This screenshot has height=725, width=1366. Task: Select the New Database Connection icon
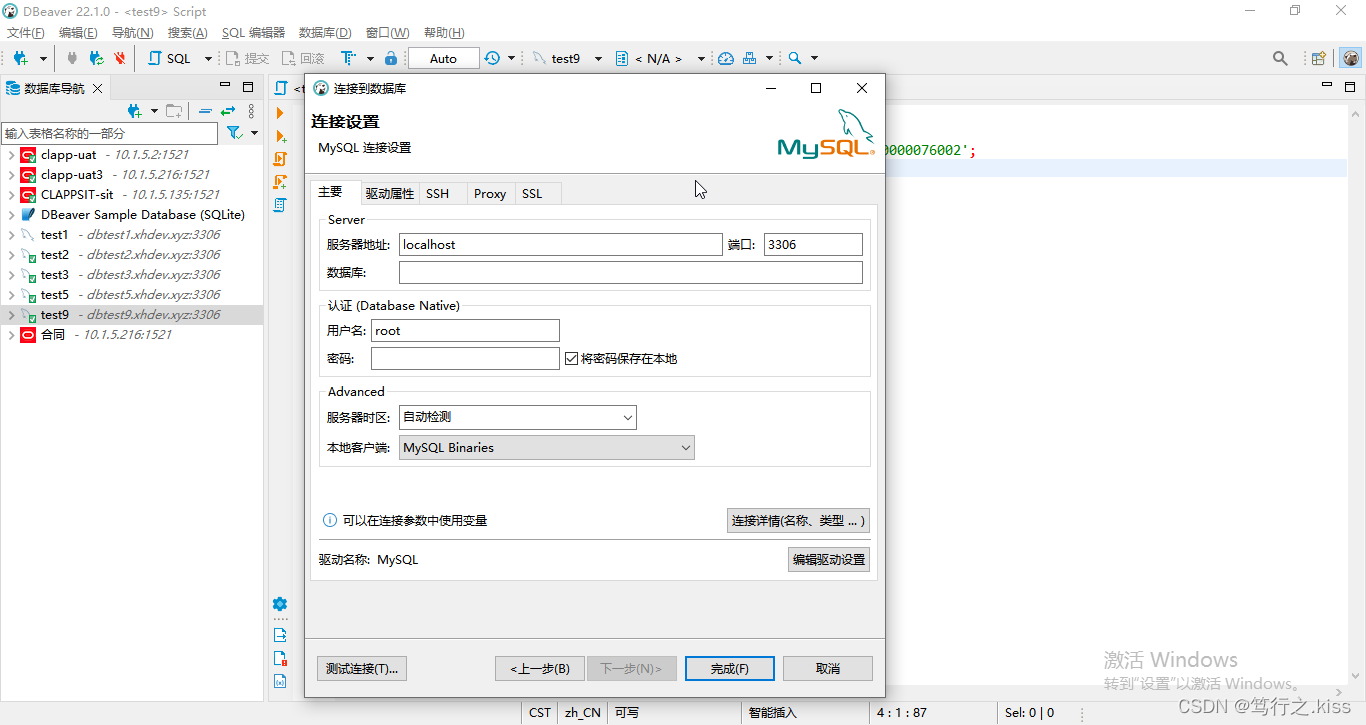click(x=20, y=57)
